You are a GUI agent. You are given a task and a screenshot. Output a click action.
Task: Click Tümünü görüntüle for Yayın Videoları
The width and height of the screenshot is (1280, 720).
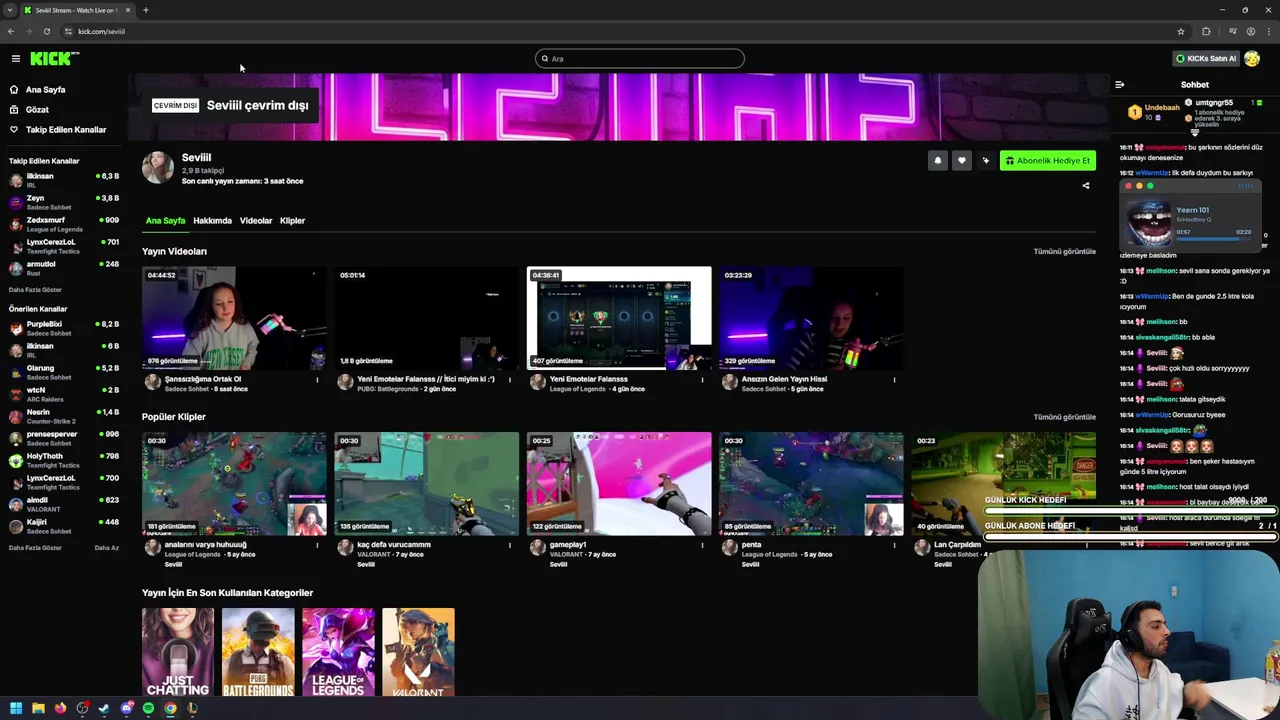(1064, 252)
